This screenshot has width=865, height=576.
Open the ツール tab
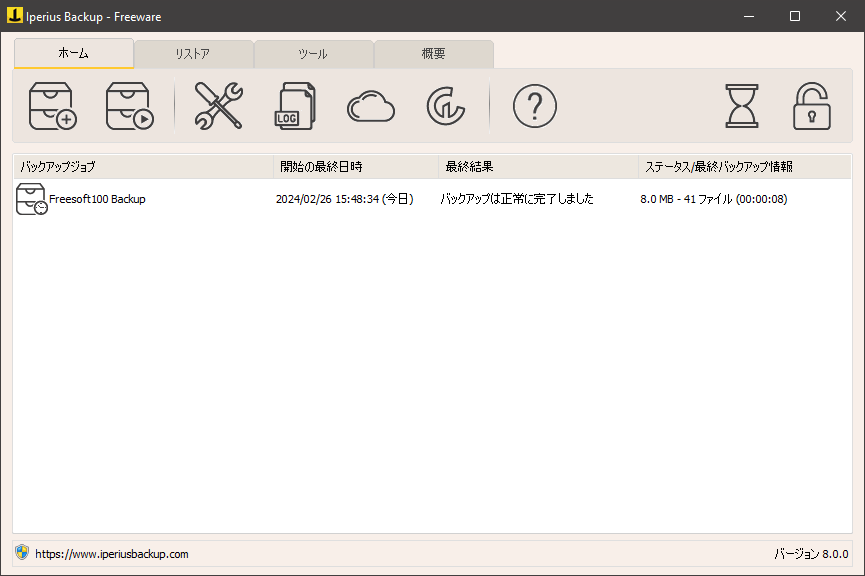pos(313,54)
